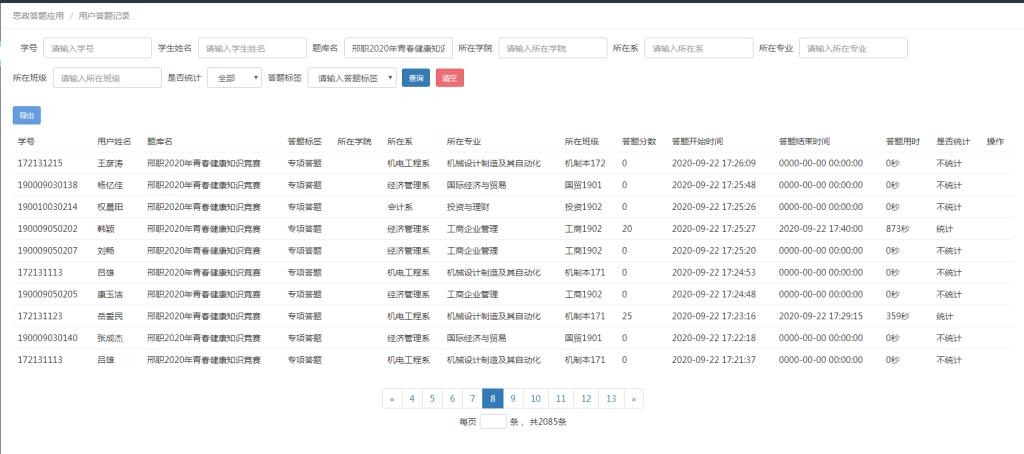Click the 所在专业 input field
The height and width of the screenshot is (454, 1024).
pos(853,48)
